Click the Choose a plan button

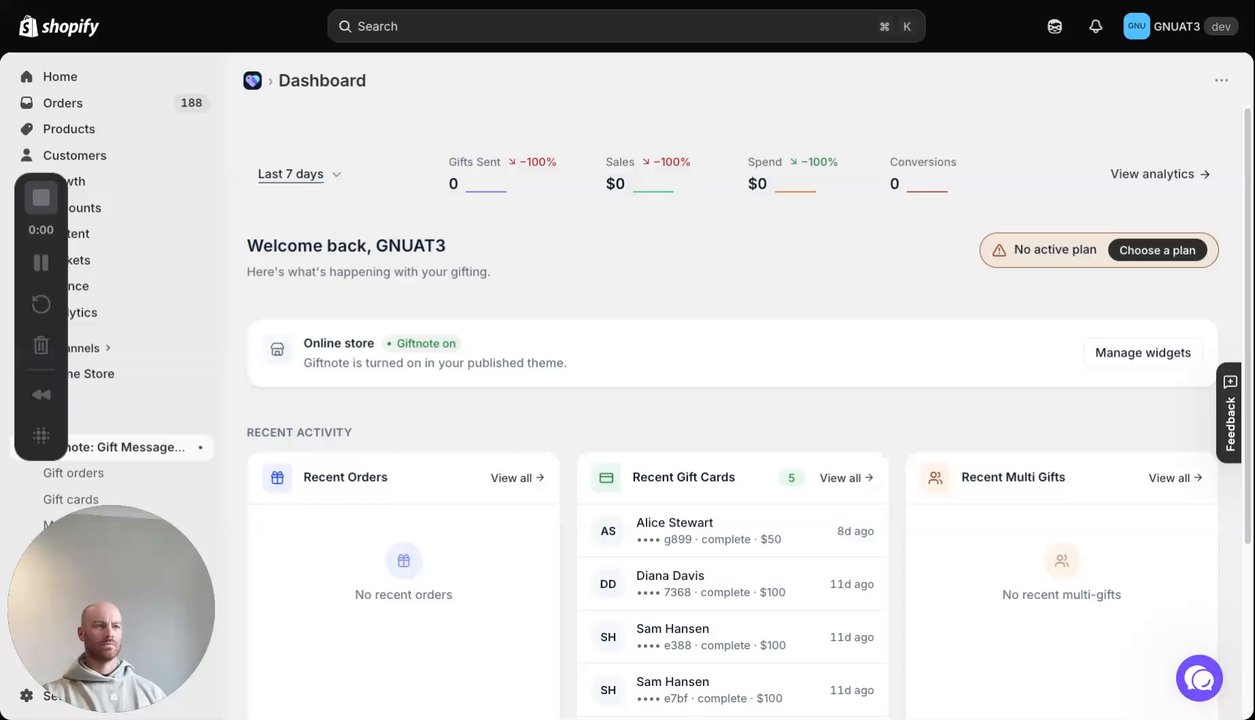point(1157,250)
